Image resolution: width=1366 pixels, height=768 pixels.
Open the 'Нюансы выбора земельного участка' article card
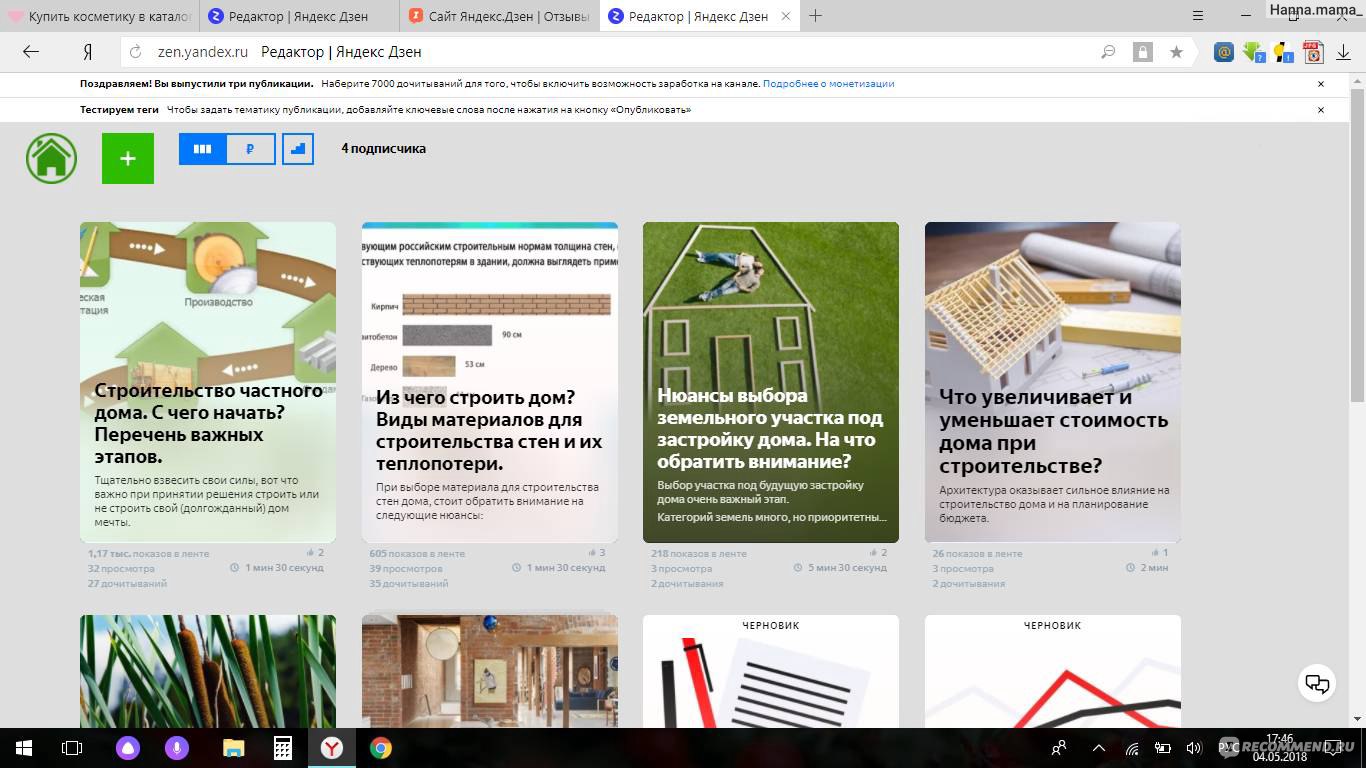click(771, 382)
